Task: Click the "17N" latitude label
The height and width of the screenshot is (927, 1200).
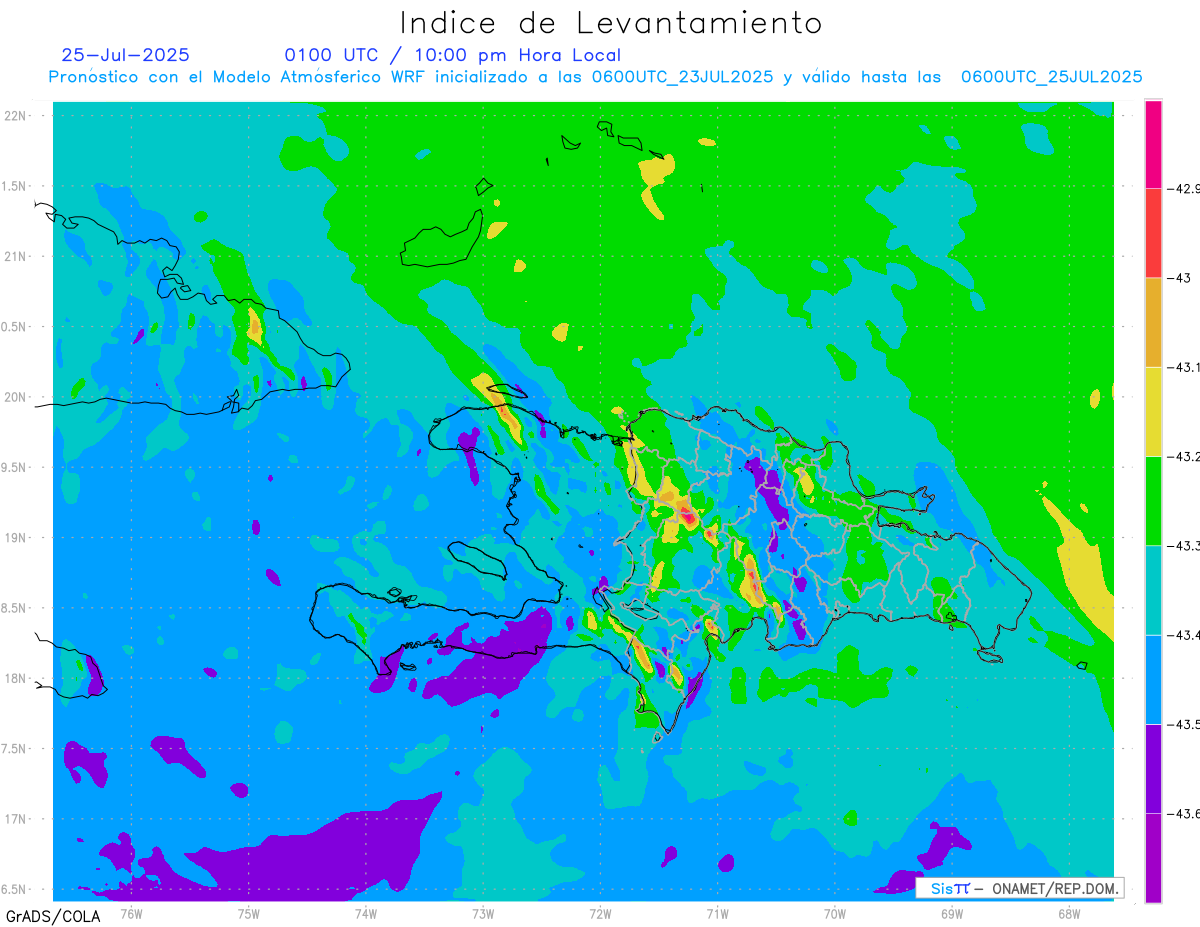Action: (x=16, y=819)
